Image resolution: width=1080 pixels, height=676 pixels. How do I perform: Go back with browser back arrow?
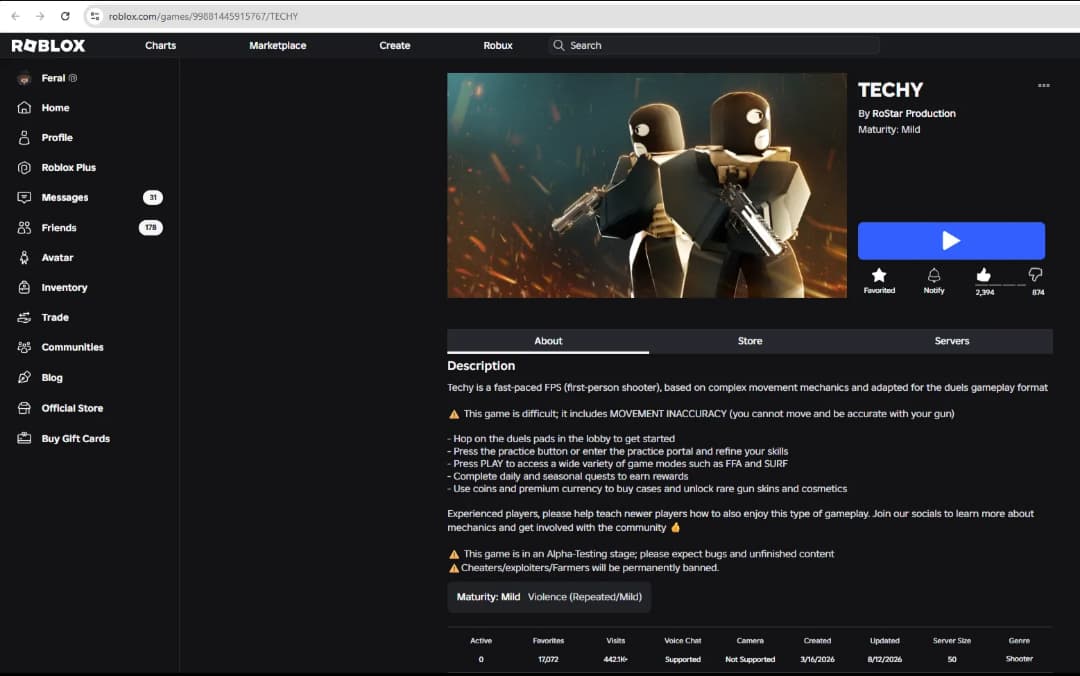pos(15,16)
